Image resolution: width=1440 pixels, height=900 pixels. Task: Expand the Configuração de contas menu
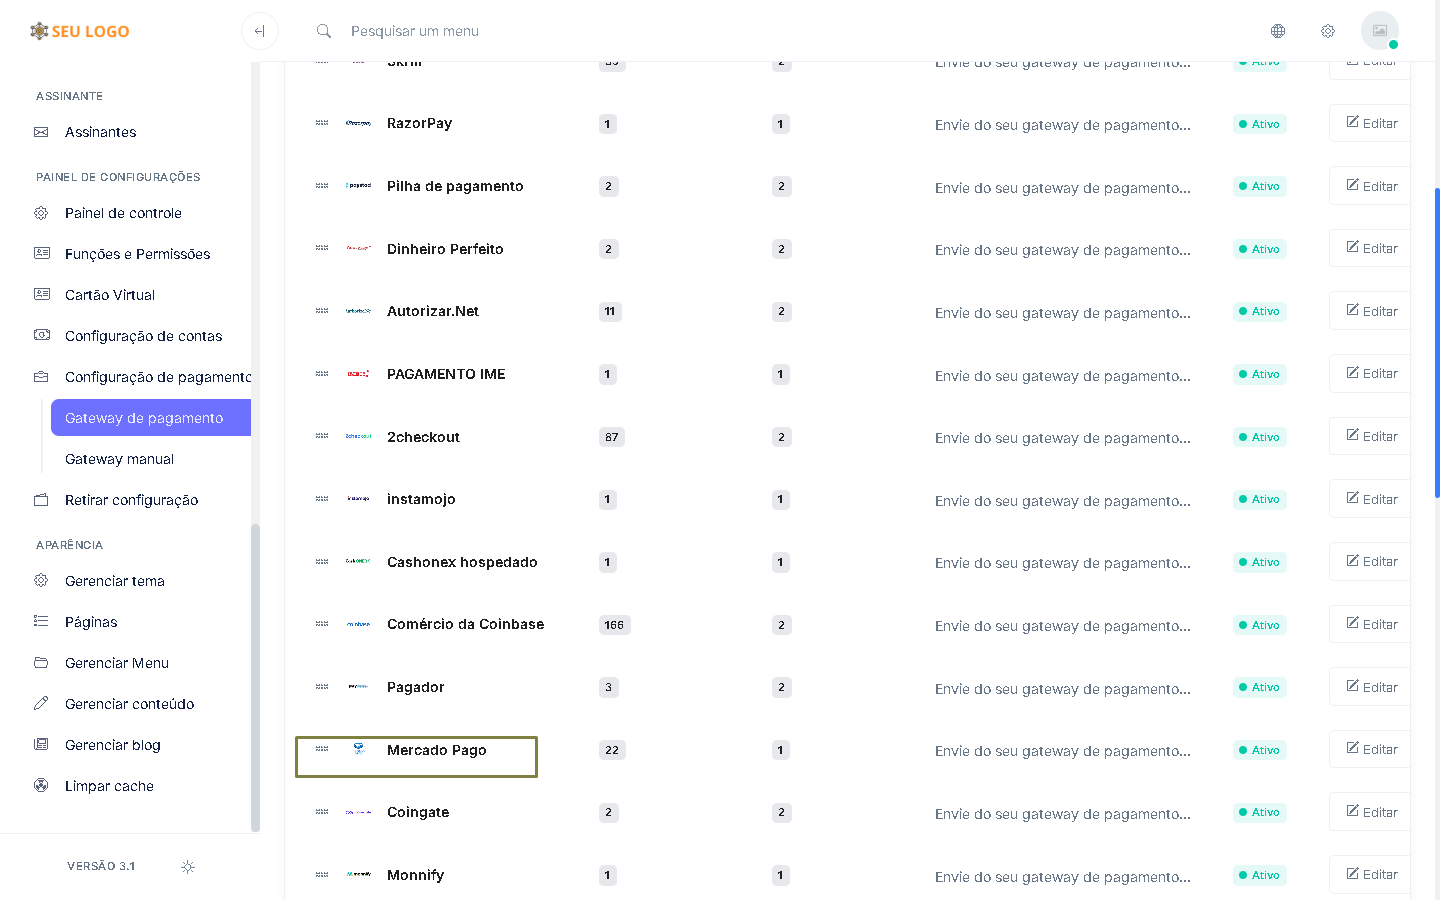[143, 336]
